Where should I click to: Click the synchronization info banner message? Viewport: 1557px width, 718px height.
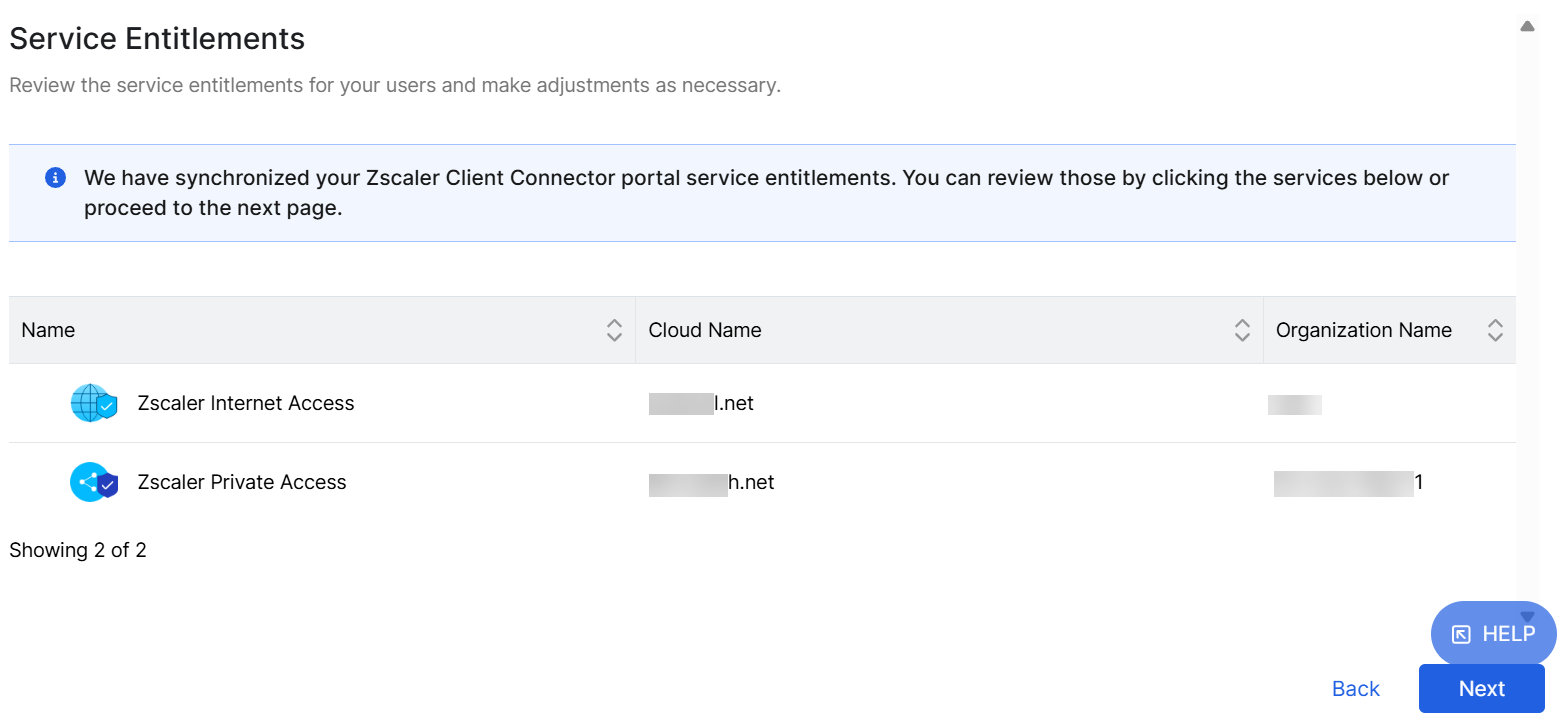point(766,193)
